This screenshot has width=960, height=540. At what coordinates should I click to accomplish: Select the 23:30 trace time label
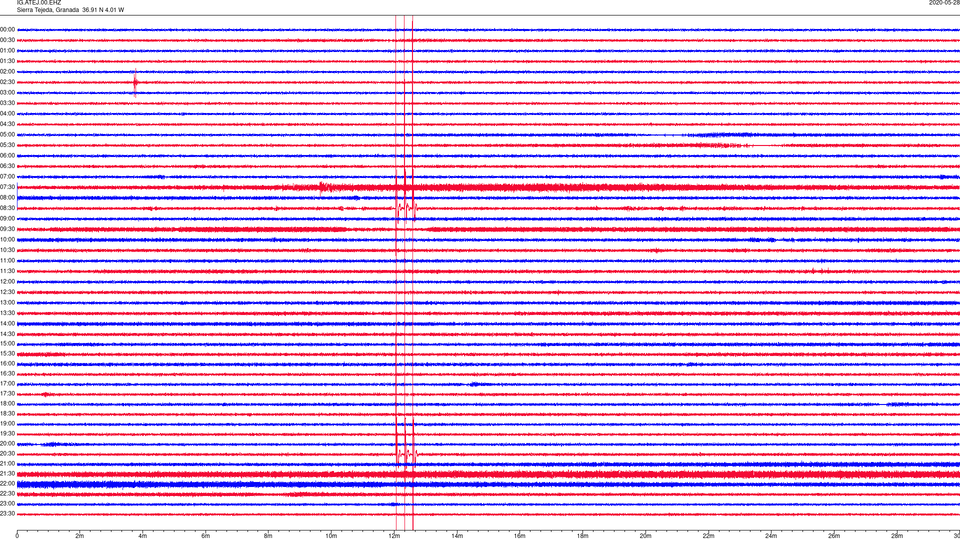click(7, 514)
